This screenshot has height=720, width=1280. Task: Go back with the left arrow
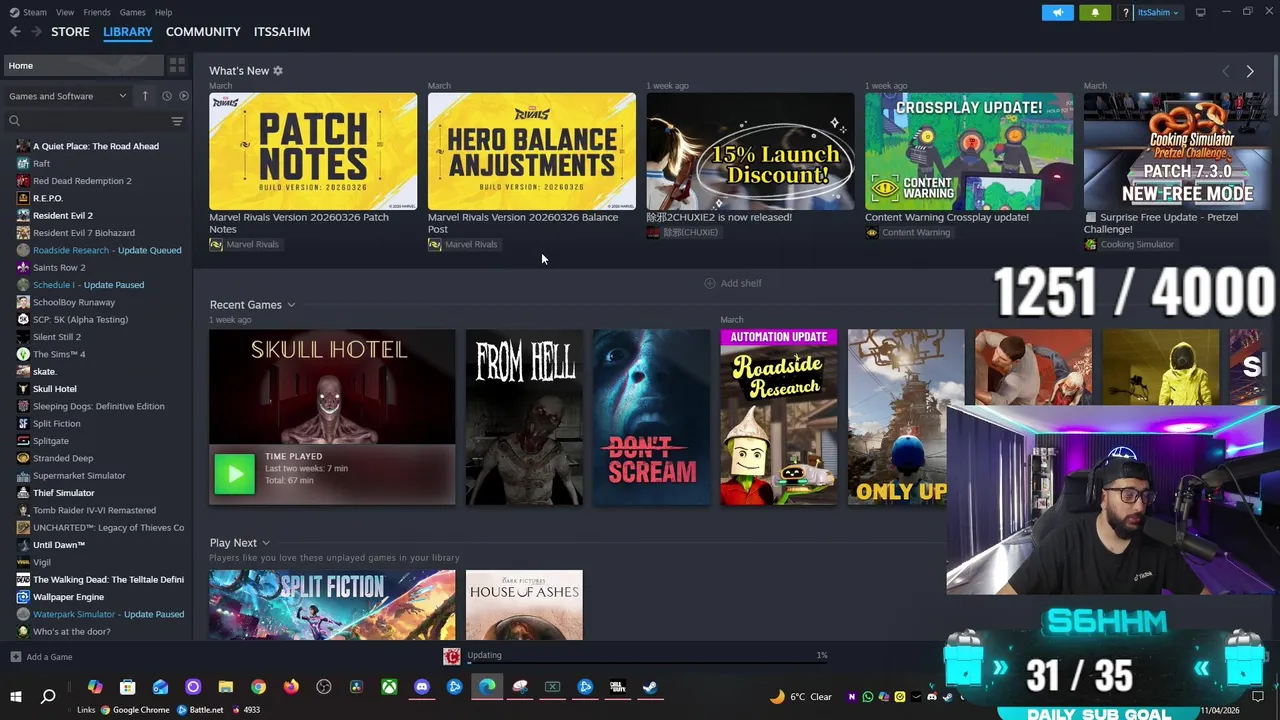pyautogui.click(x=15, y=32)
